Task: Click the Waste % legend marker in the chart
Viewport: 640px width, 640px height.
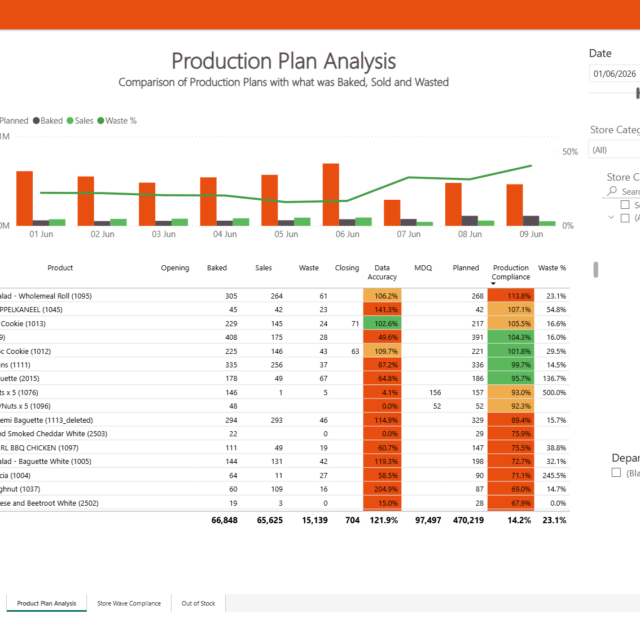Action: point(100,121)
